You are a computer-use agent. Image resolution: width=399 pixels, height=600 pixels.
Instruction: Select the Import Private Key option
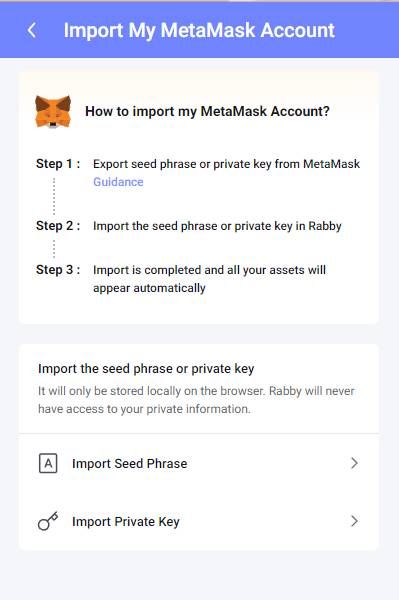199,521
